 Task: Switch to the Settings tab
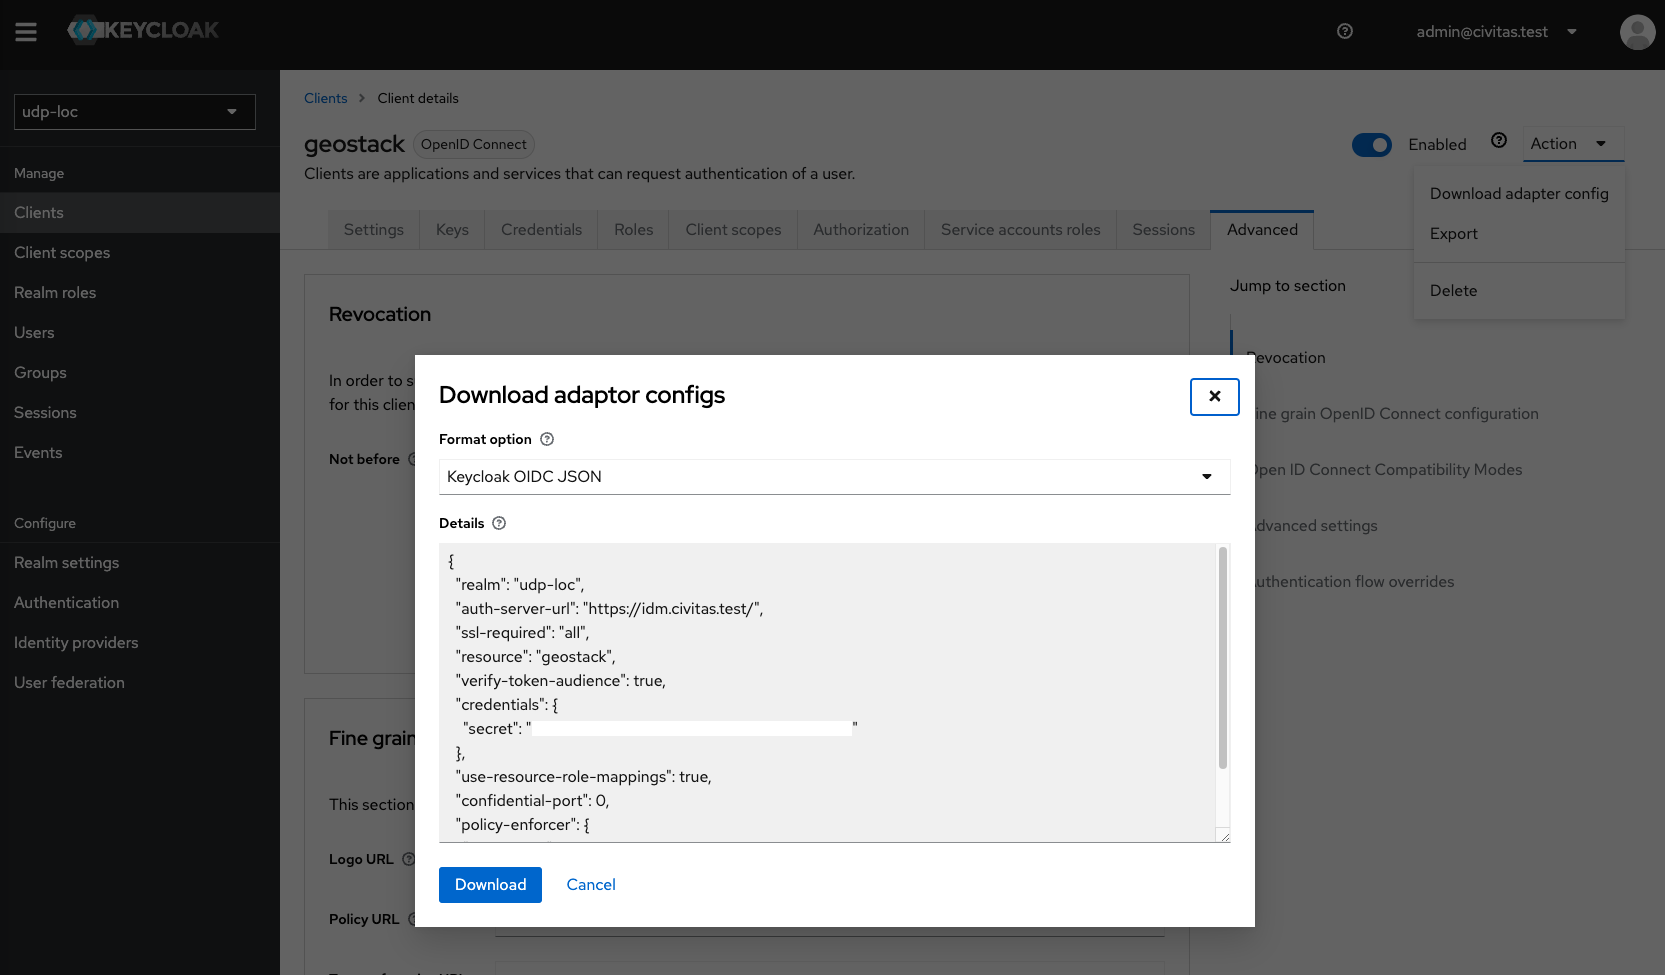point(374,230)
